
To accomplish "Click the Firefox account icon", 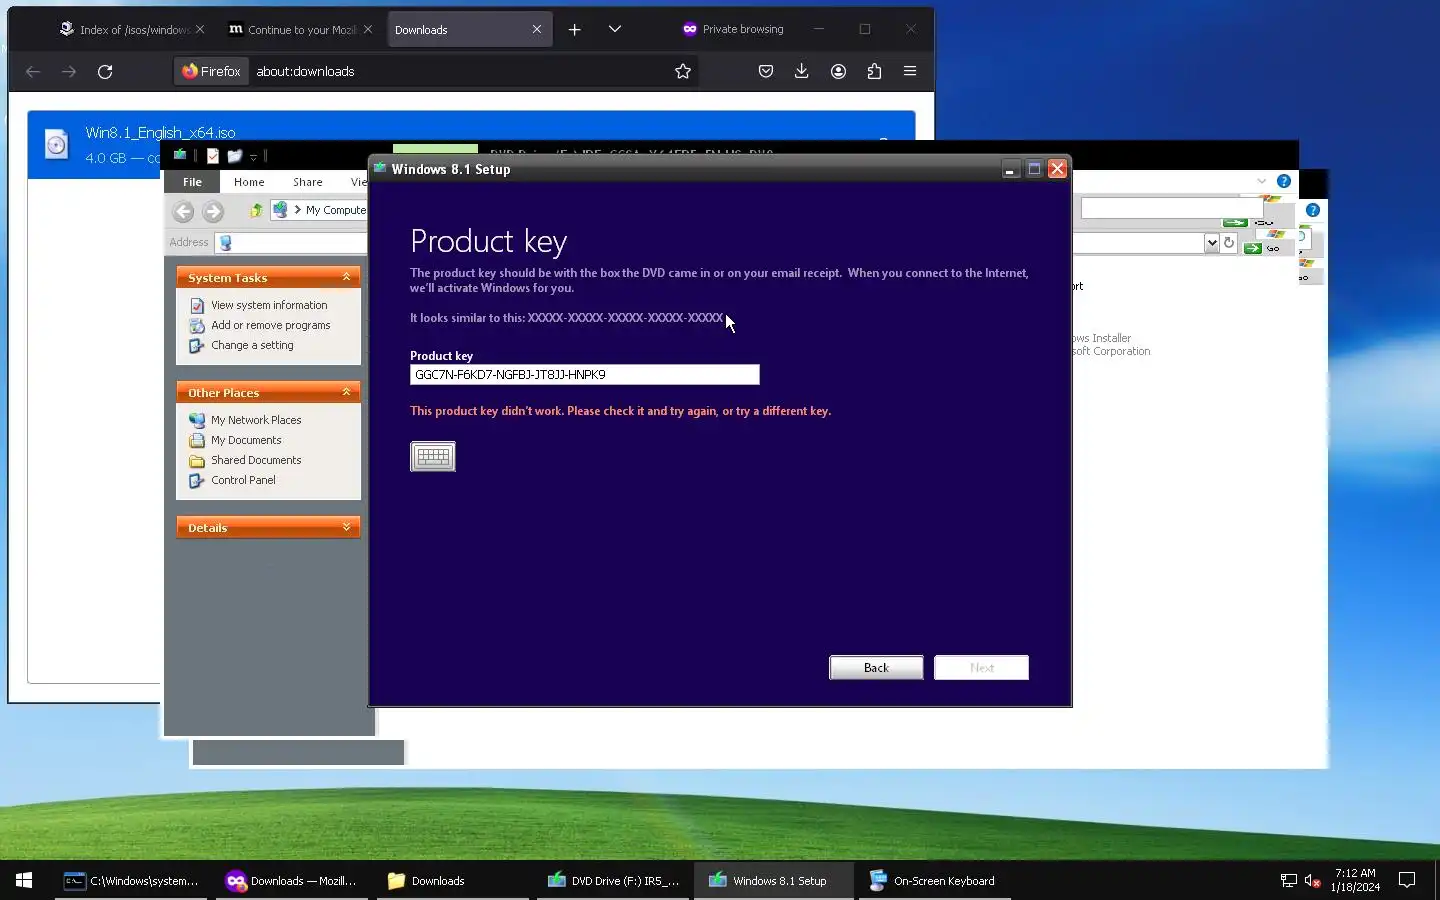I will click(838, 71).
